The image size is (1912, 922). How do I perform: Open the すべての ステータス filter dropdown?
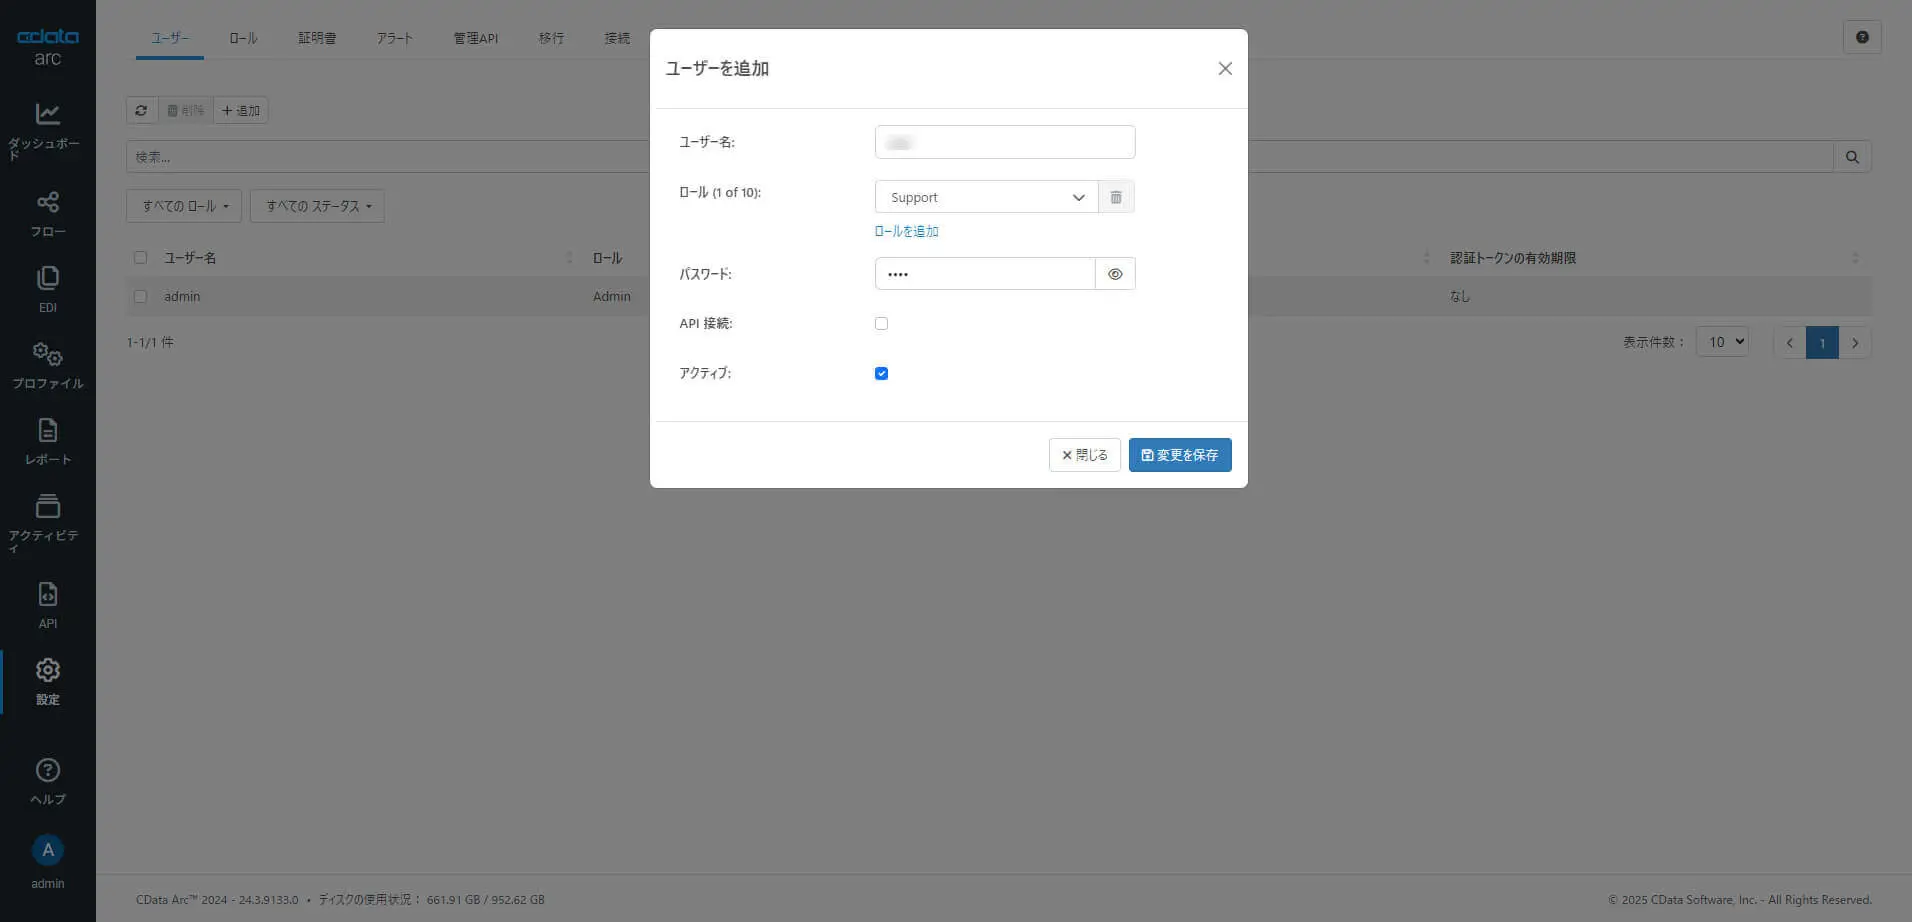click(317, 206)
